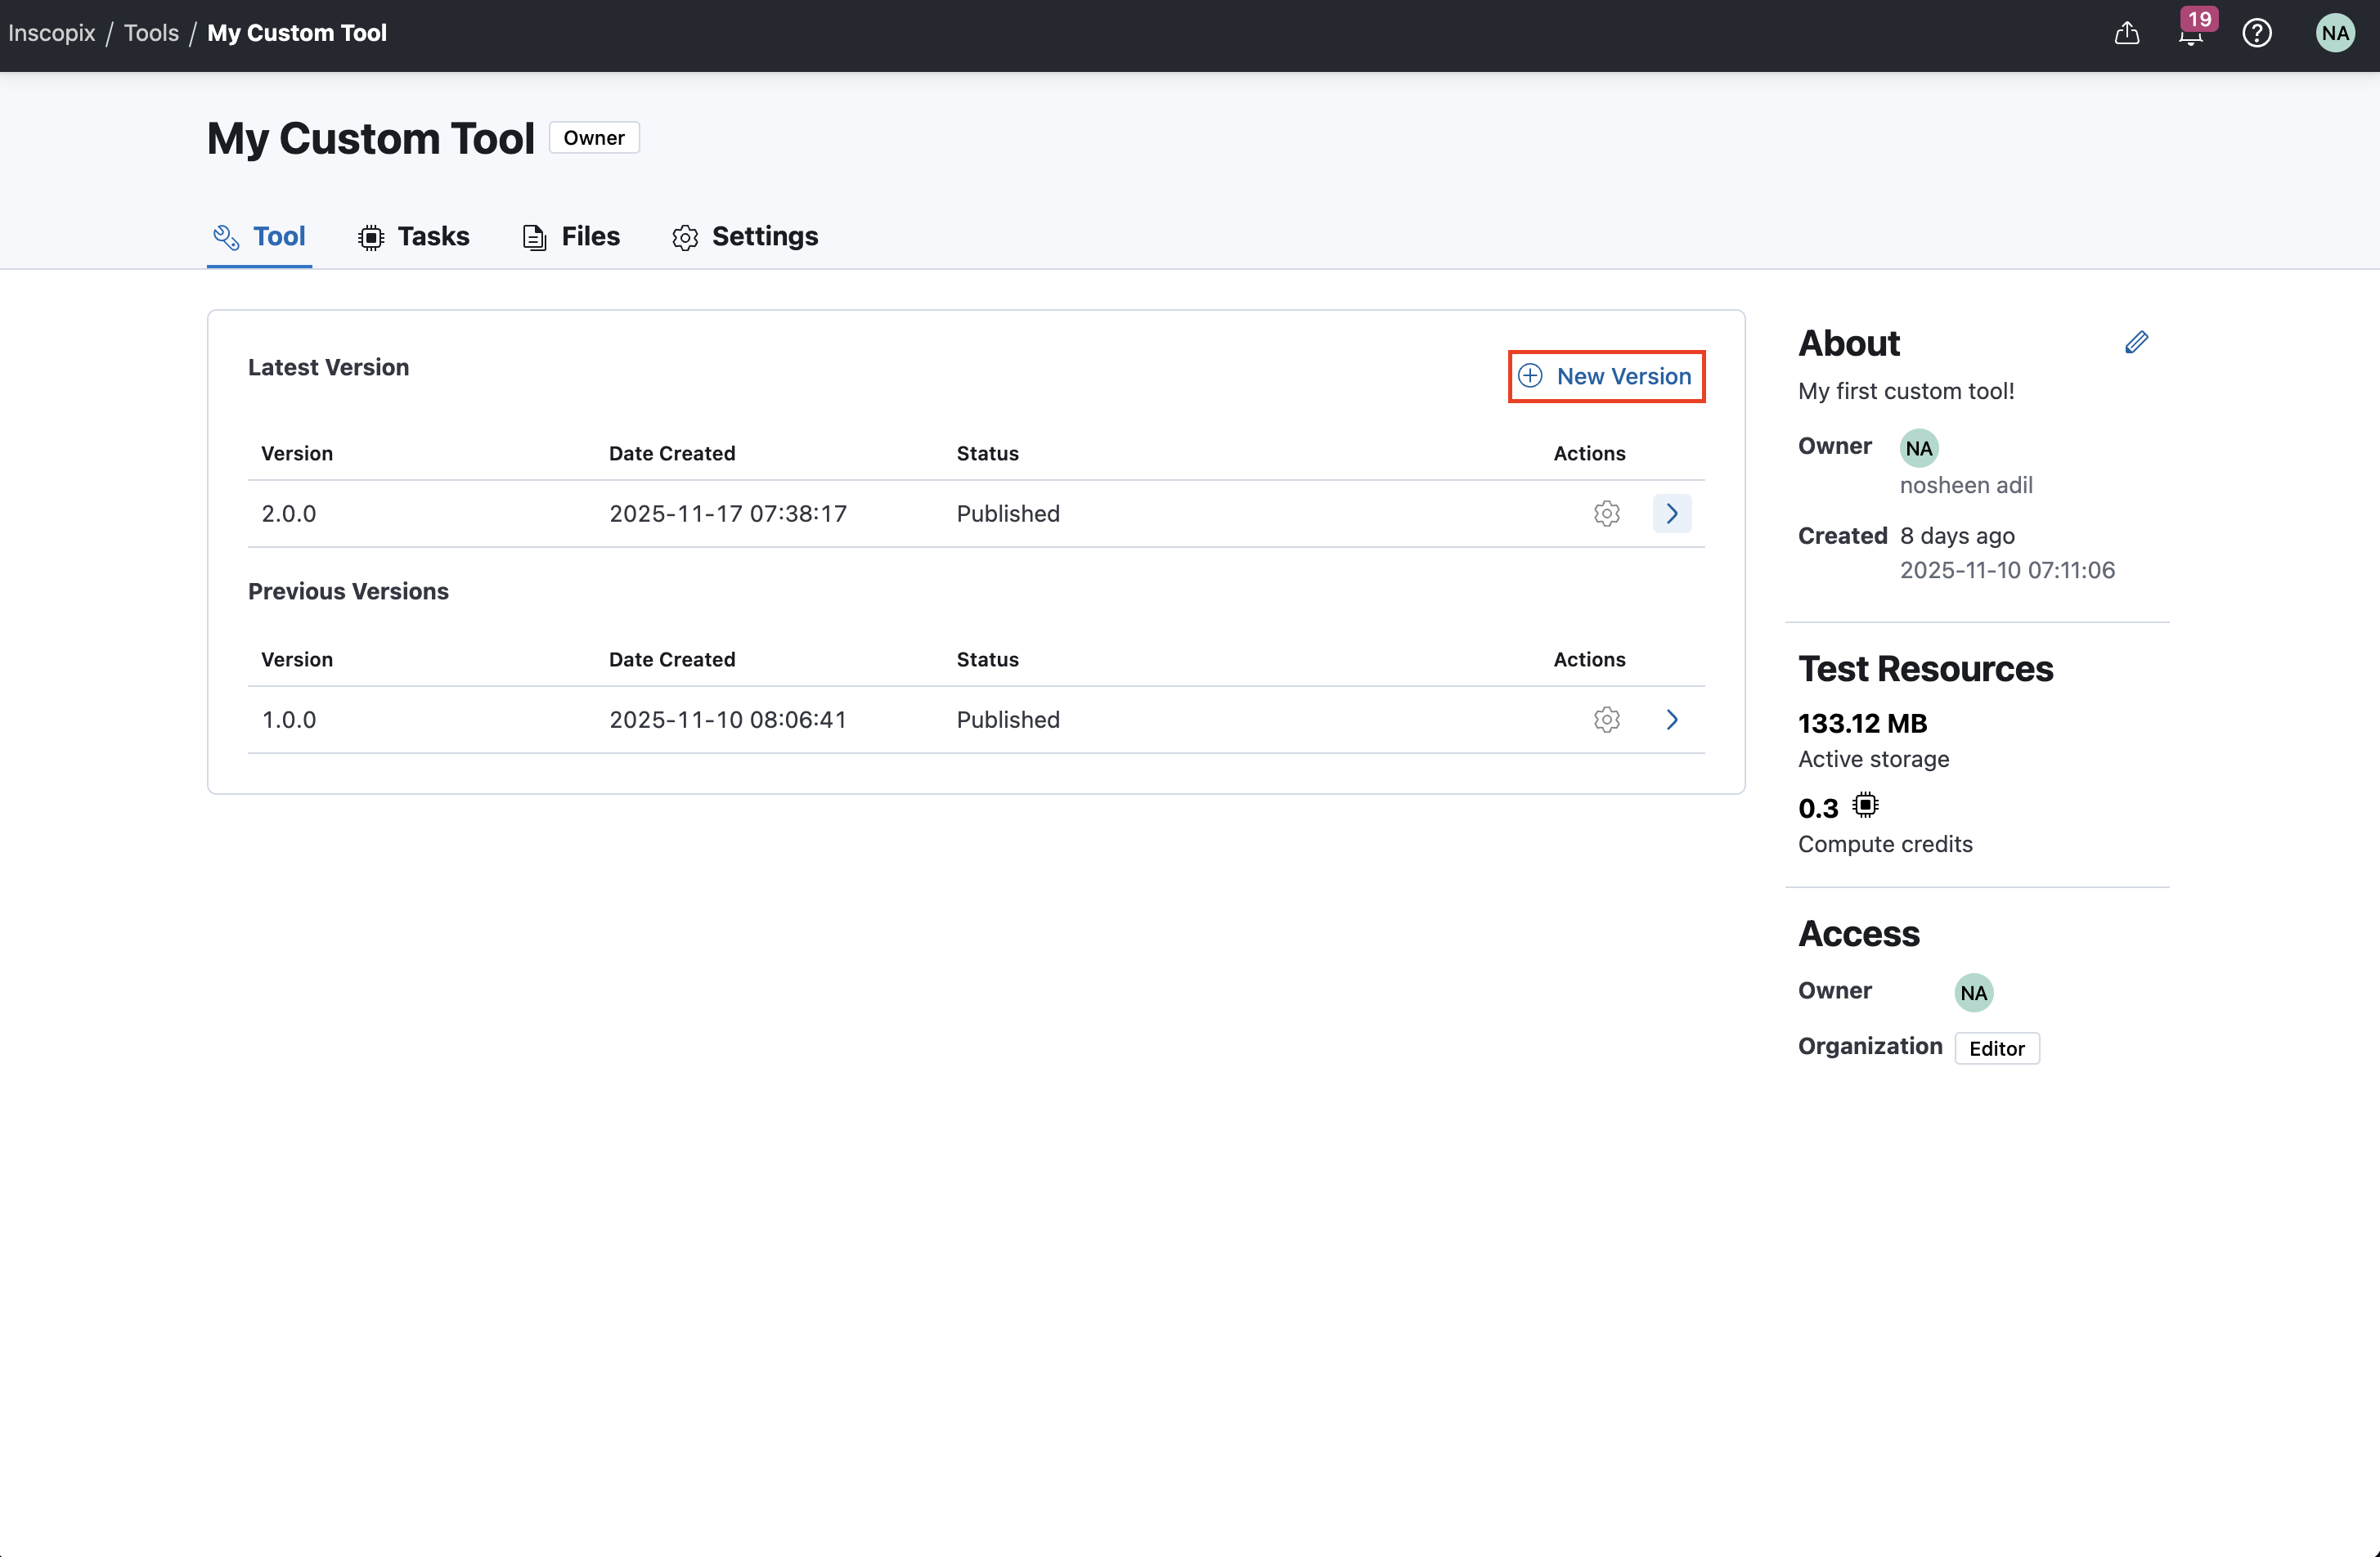Open the notifications bell

click(2191, 34)
